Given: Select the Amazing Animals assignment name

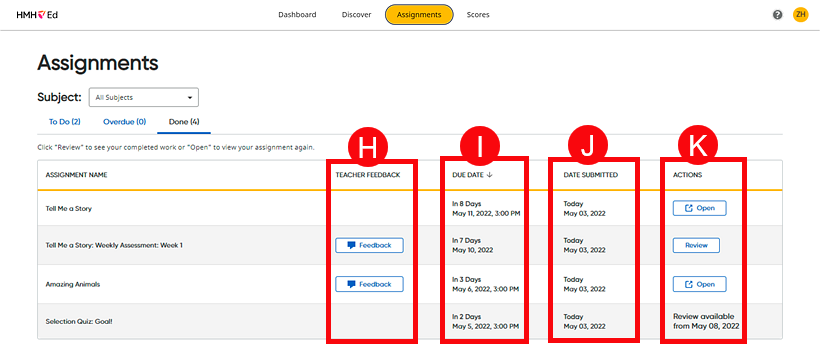Looking at the screenshot, I should coord(73,284).
